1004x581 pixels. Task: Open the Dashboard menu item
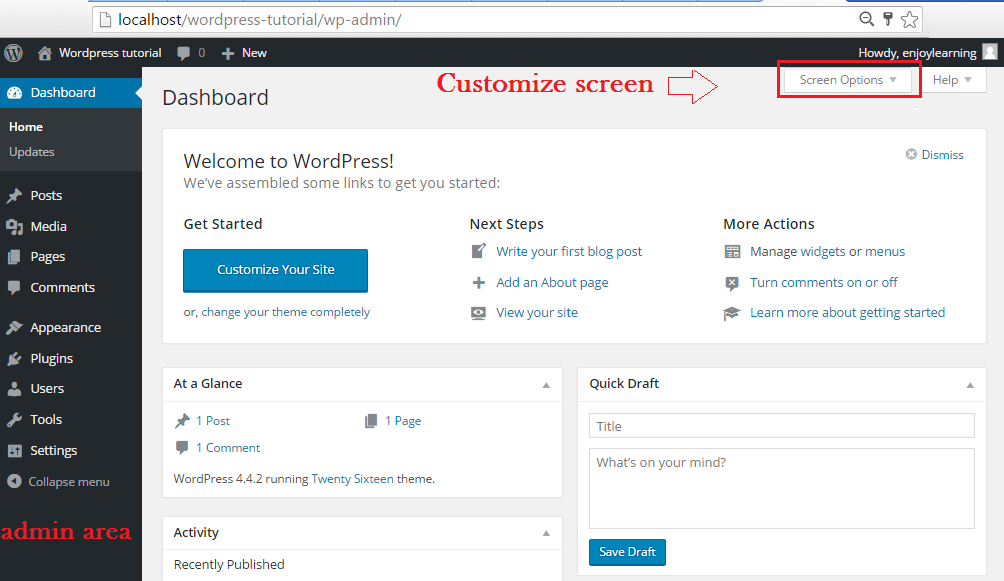[x=71, y=93]
